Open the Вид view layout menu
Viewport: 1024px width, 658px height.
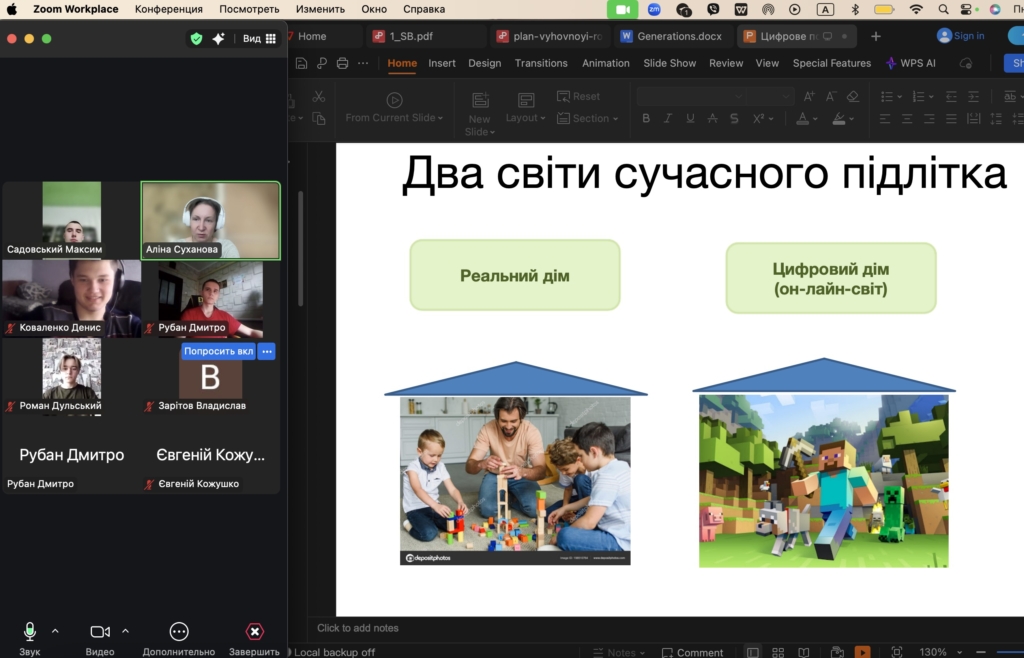tap(259, 38)
